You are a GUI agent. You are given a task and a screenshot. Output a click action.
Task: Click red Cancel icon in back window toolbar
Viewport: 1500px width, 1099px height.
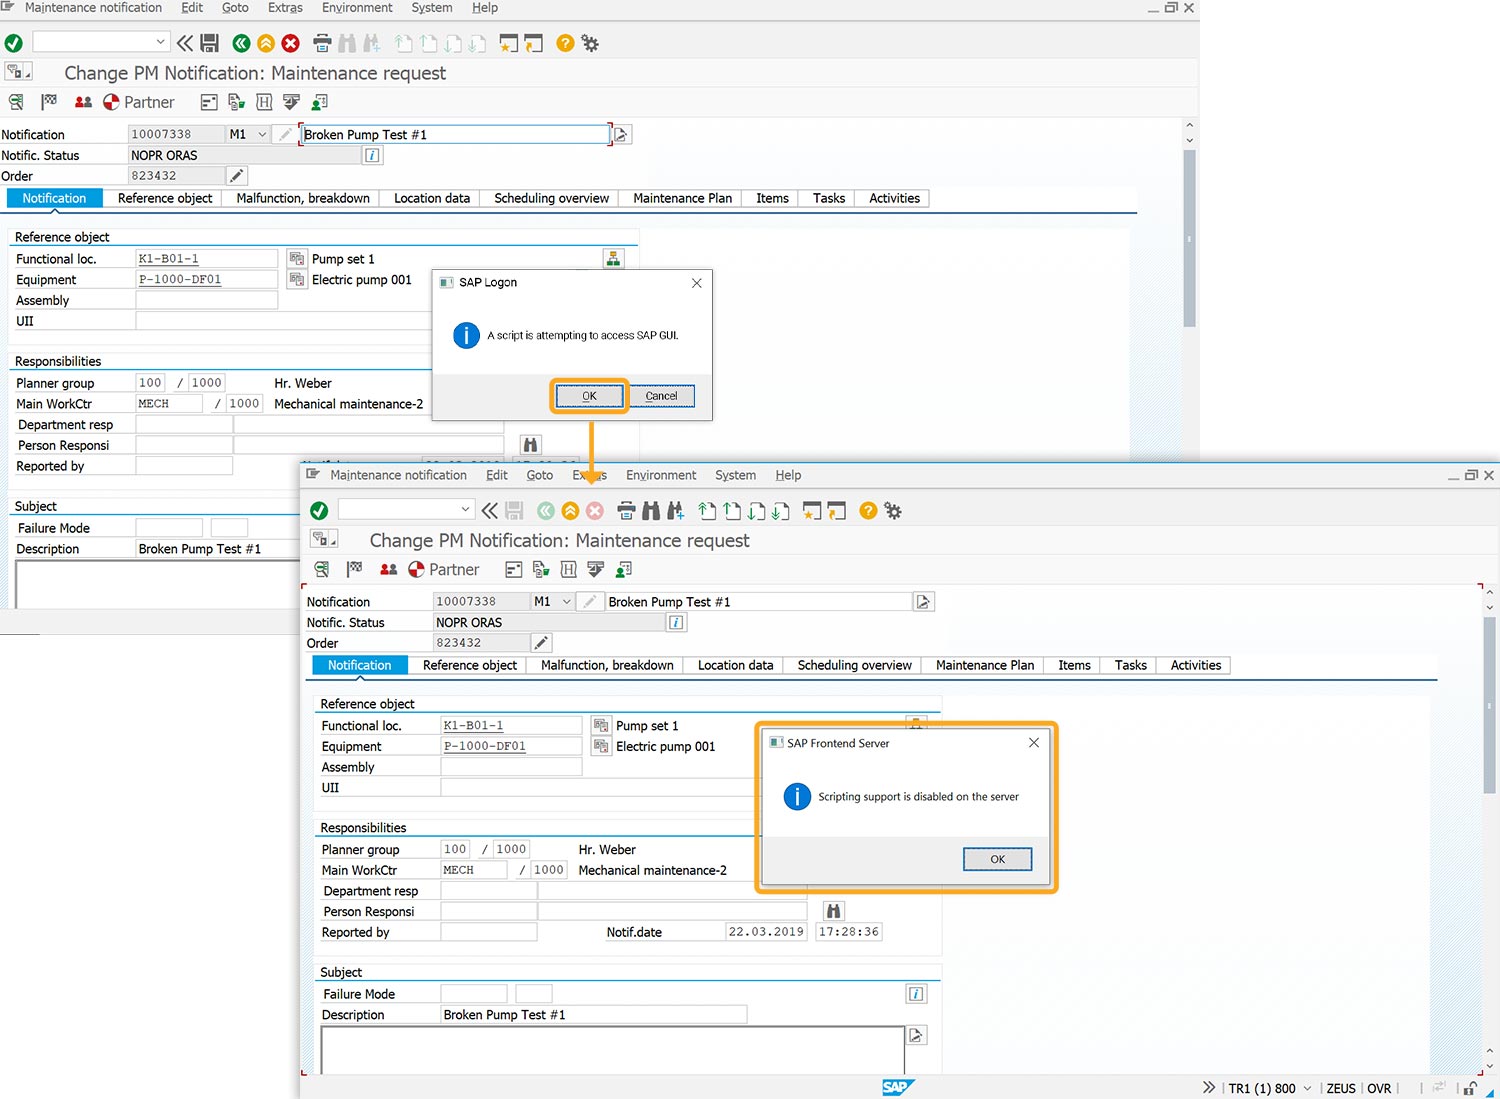291,43
